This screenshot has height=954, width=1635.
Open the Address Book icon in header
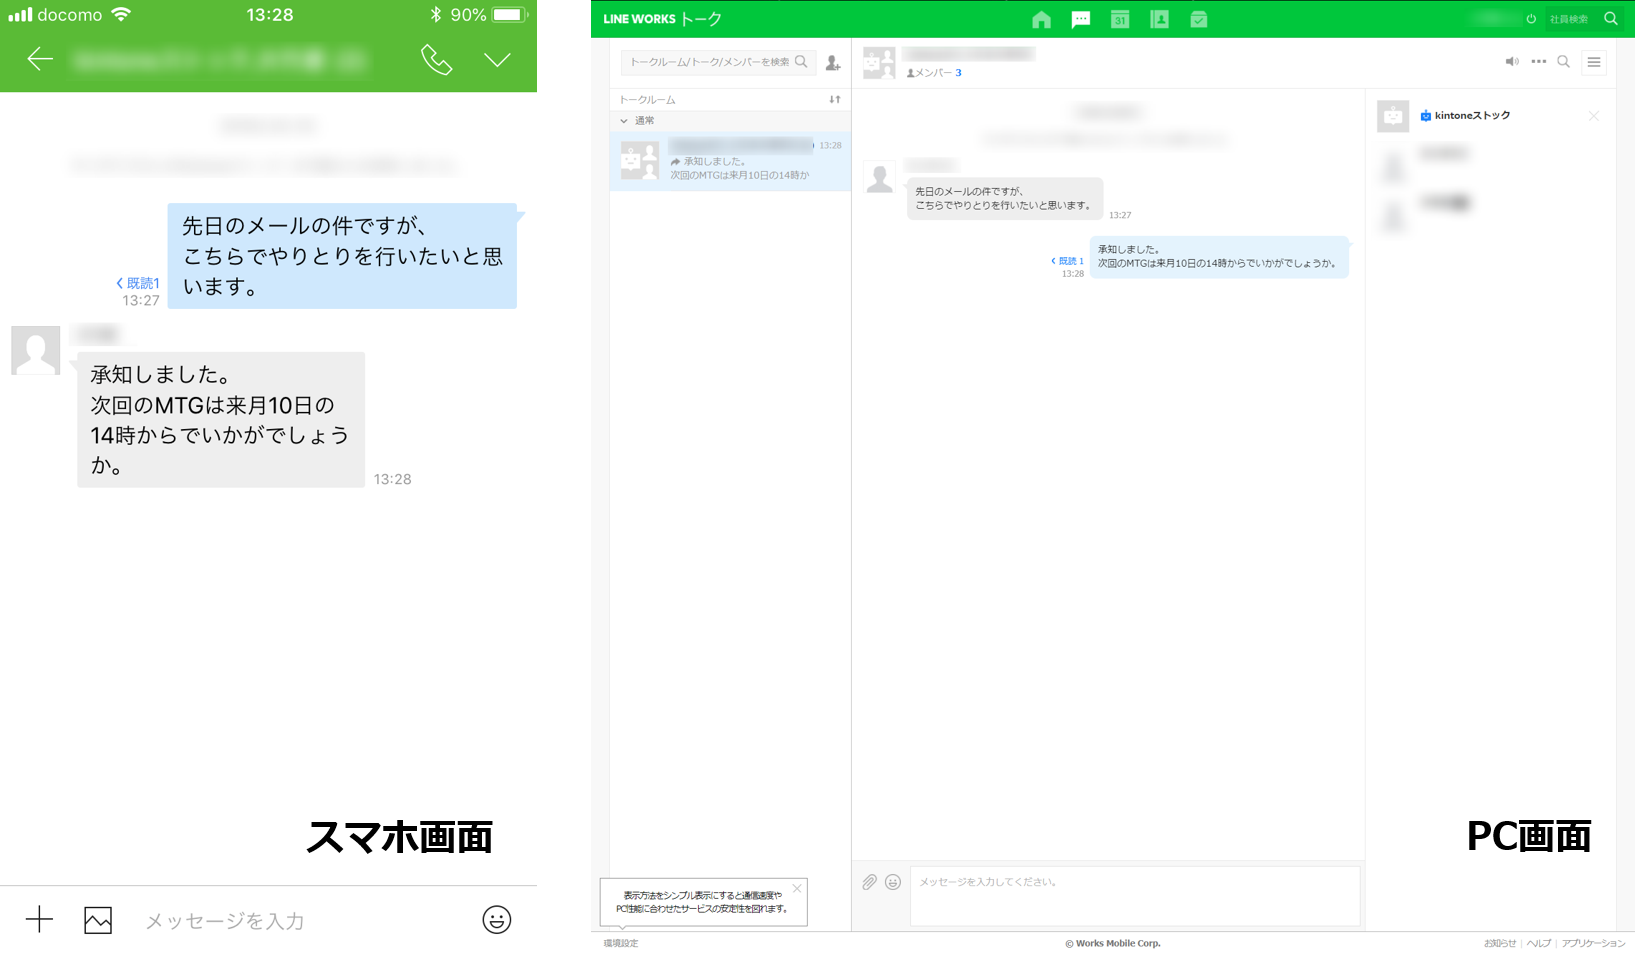point(1159,19)
